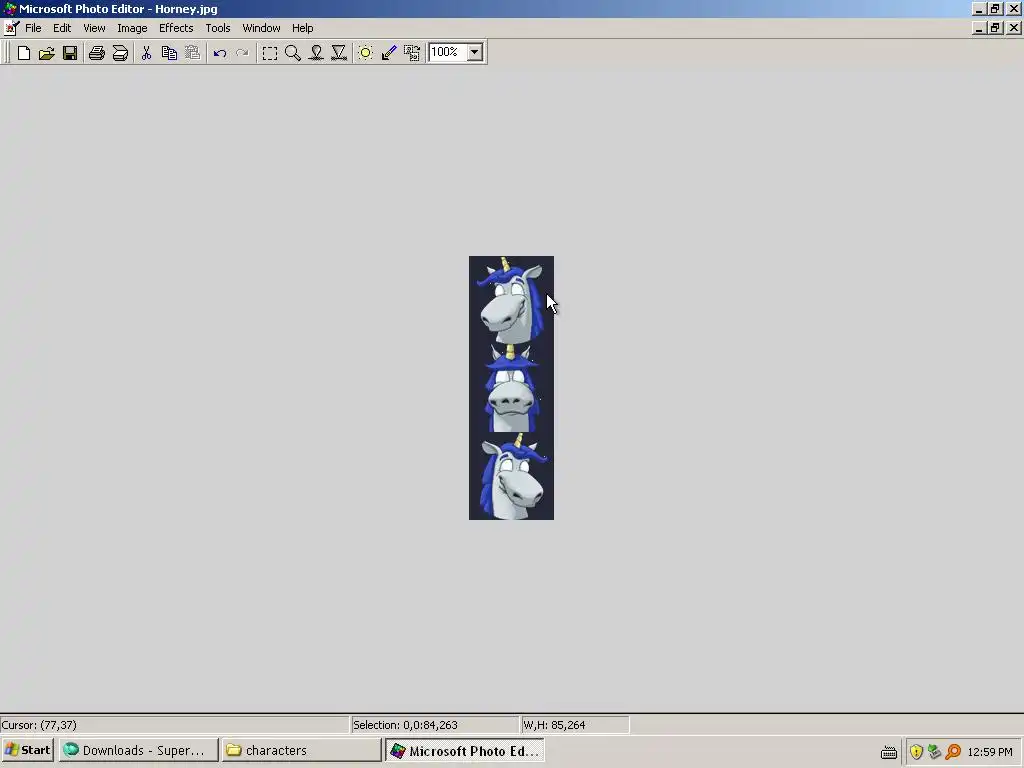1024x768 pixels.
Task: Open the Image menu
Action: (132, 28)
